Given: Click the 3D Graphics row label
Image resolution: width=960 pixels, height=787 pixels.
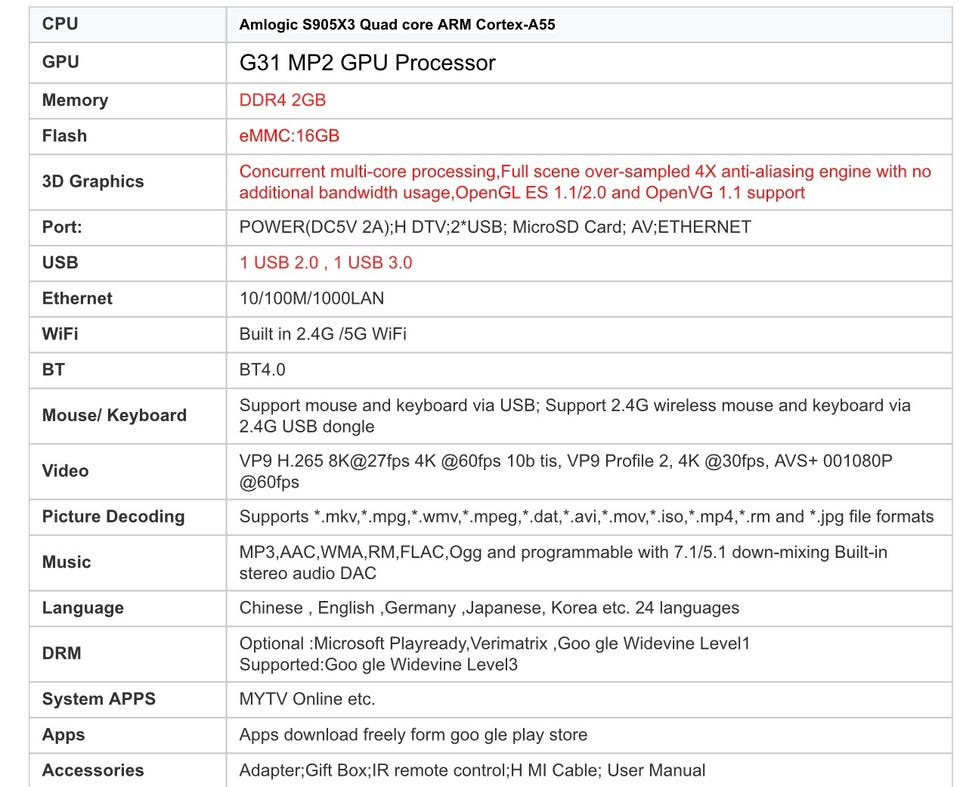Looking at the screenshot, I should tap(93, 181).
